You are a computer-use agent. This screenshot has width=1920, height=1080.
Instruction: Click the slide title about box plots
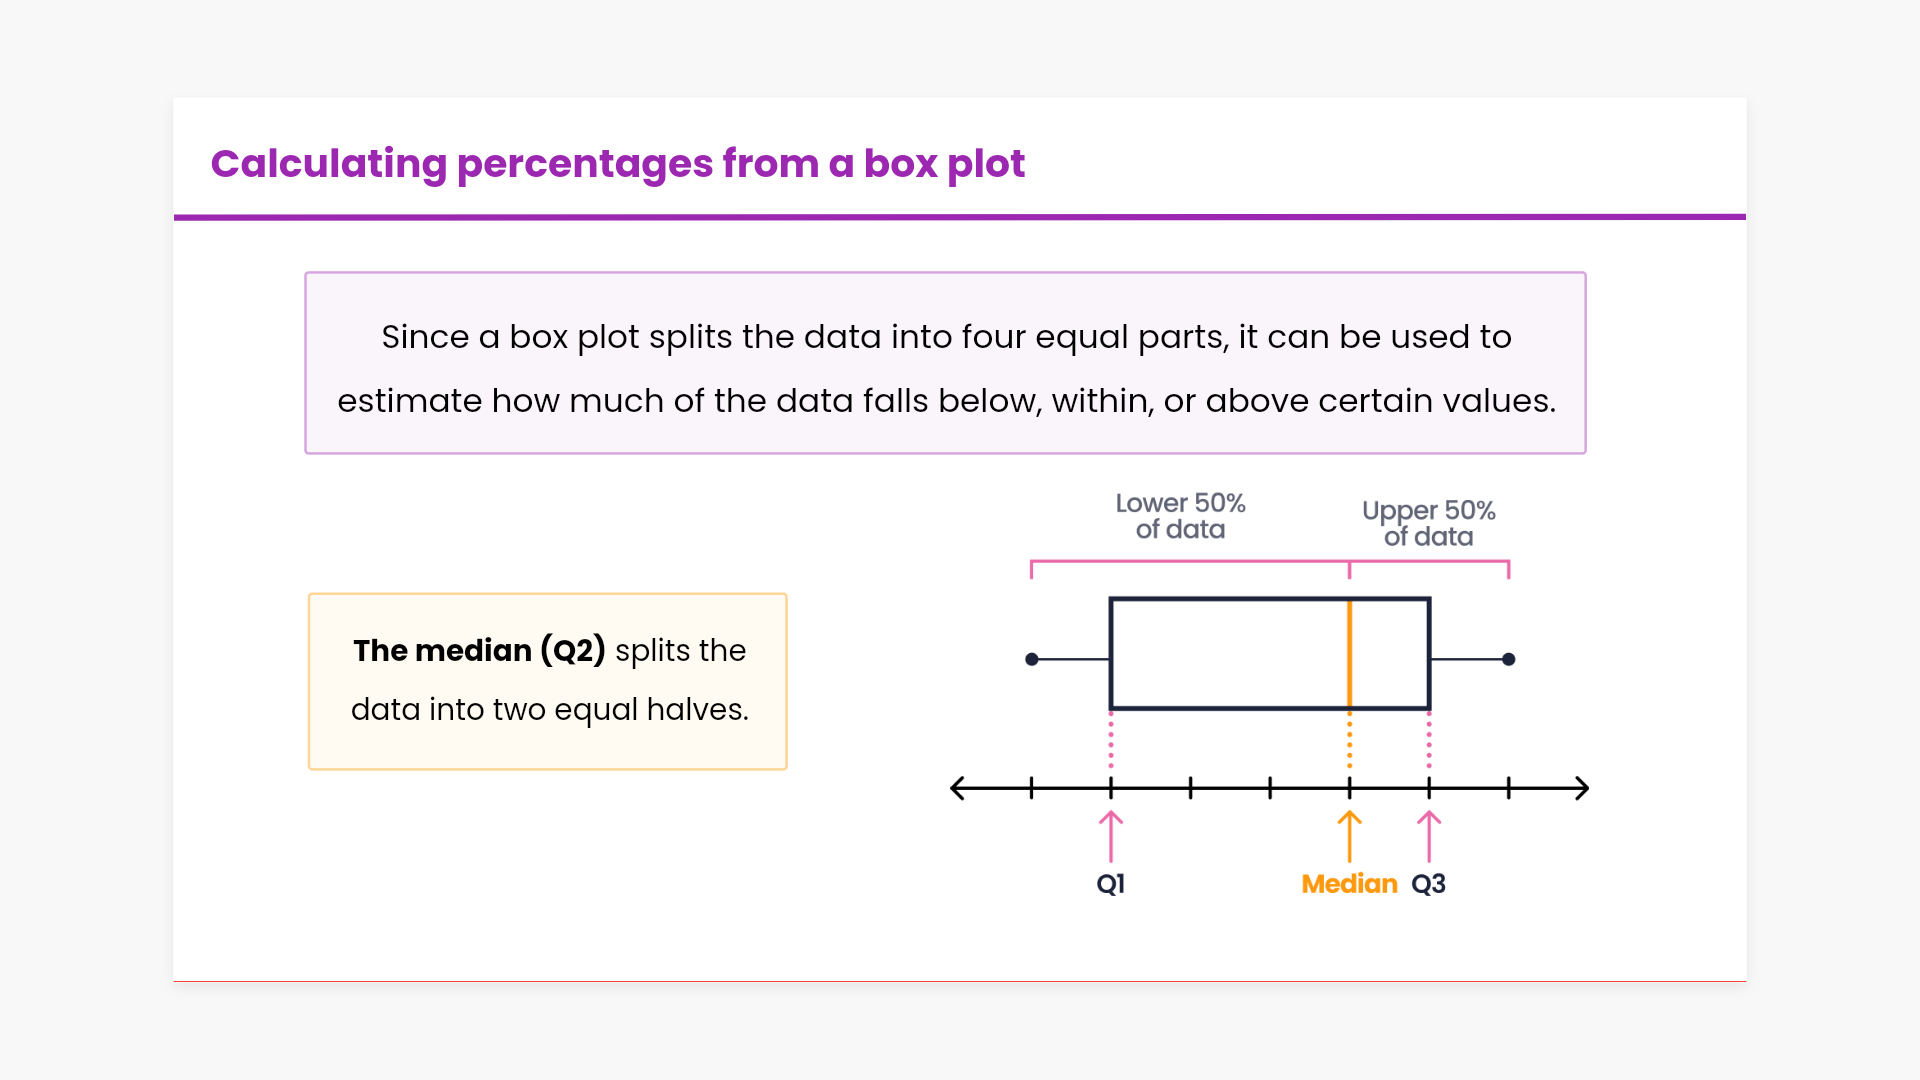pyautogui.click(x=617, y=163)
